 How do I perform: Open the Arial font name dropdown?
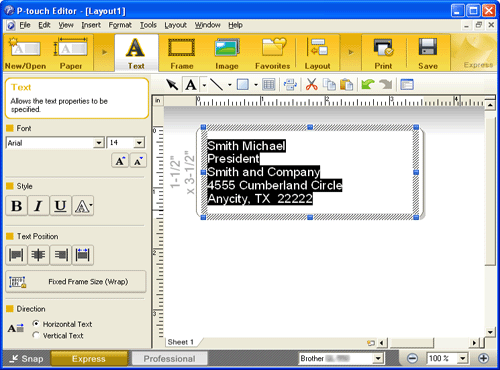pos(99,143)
